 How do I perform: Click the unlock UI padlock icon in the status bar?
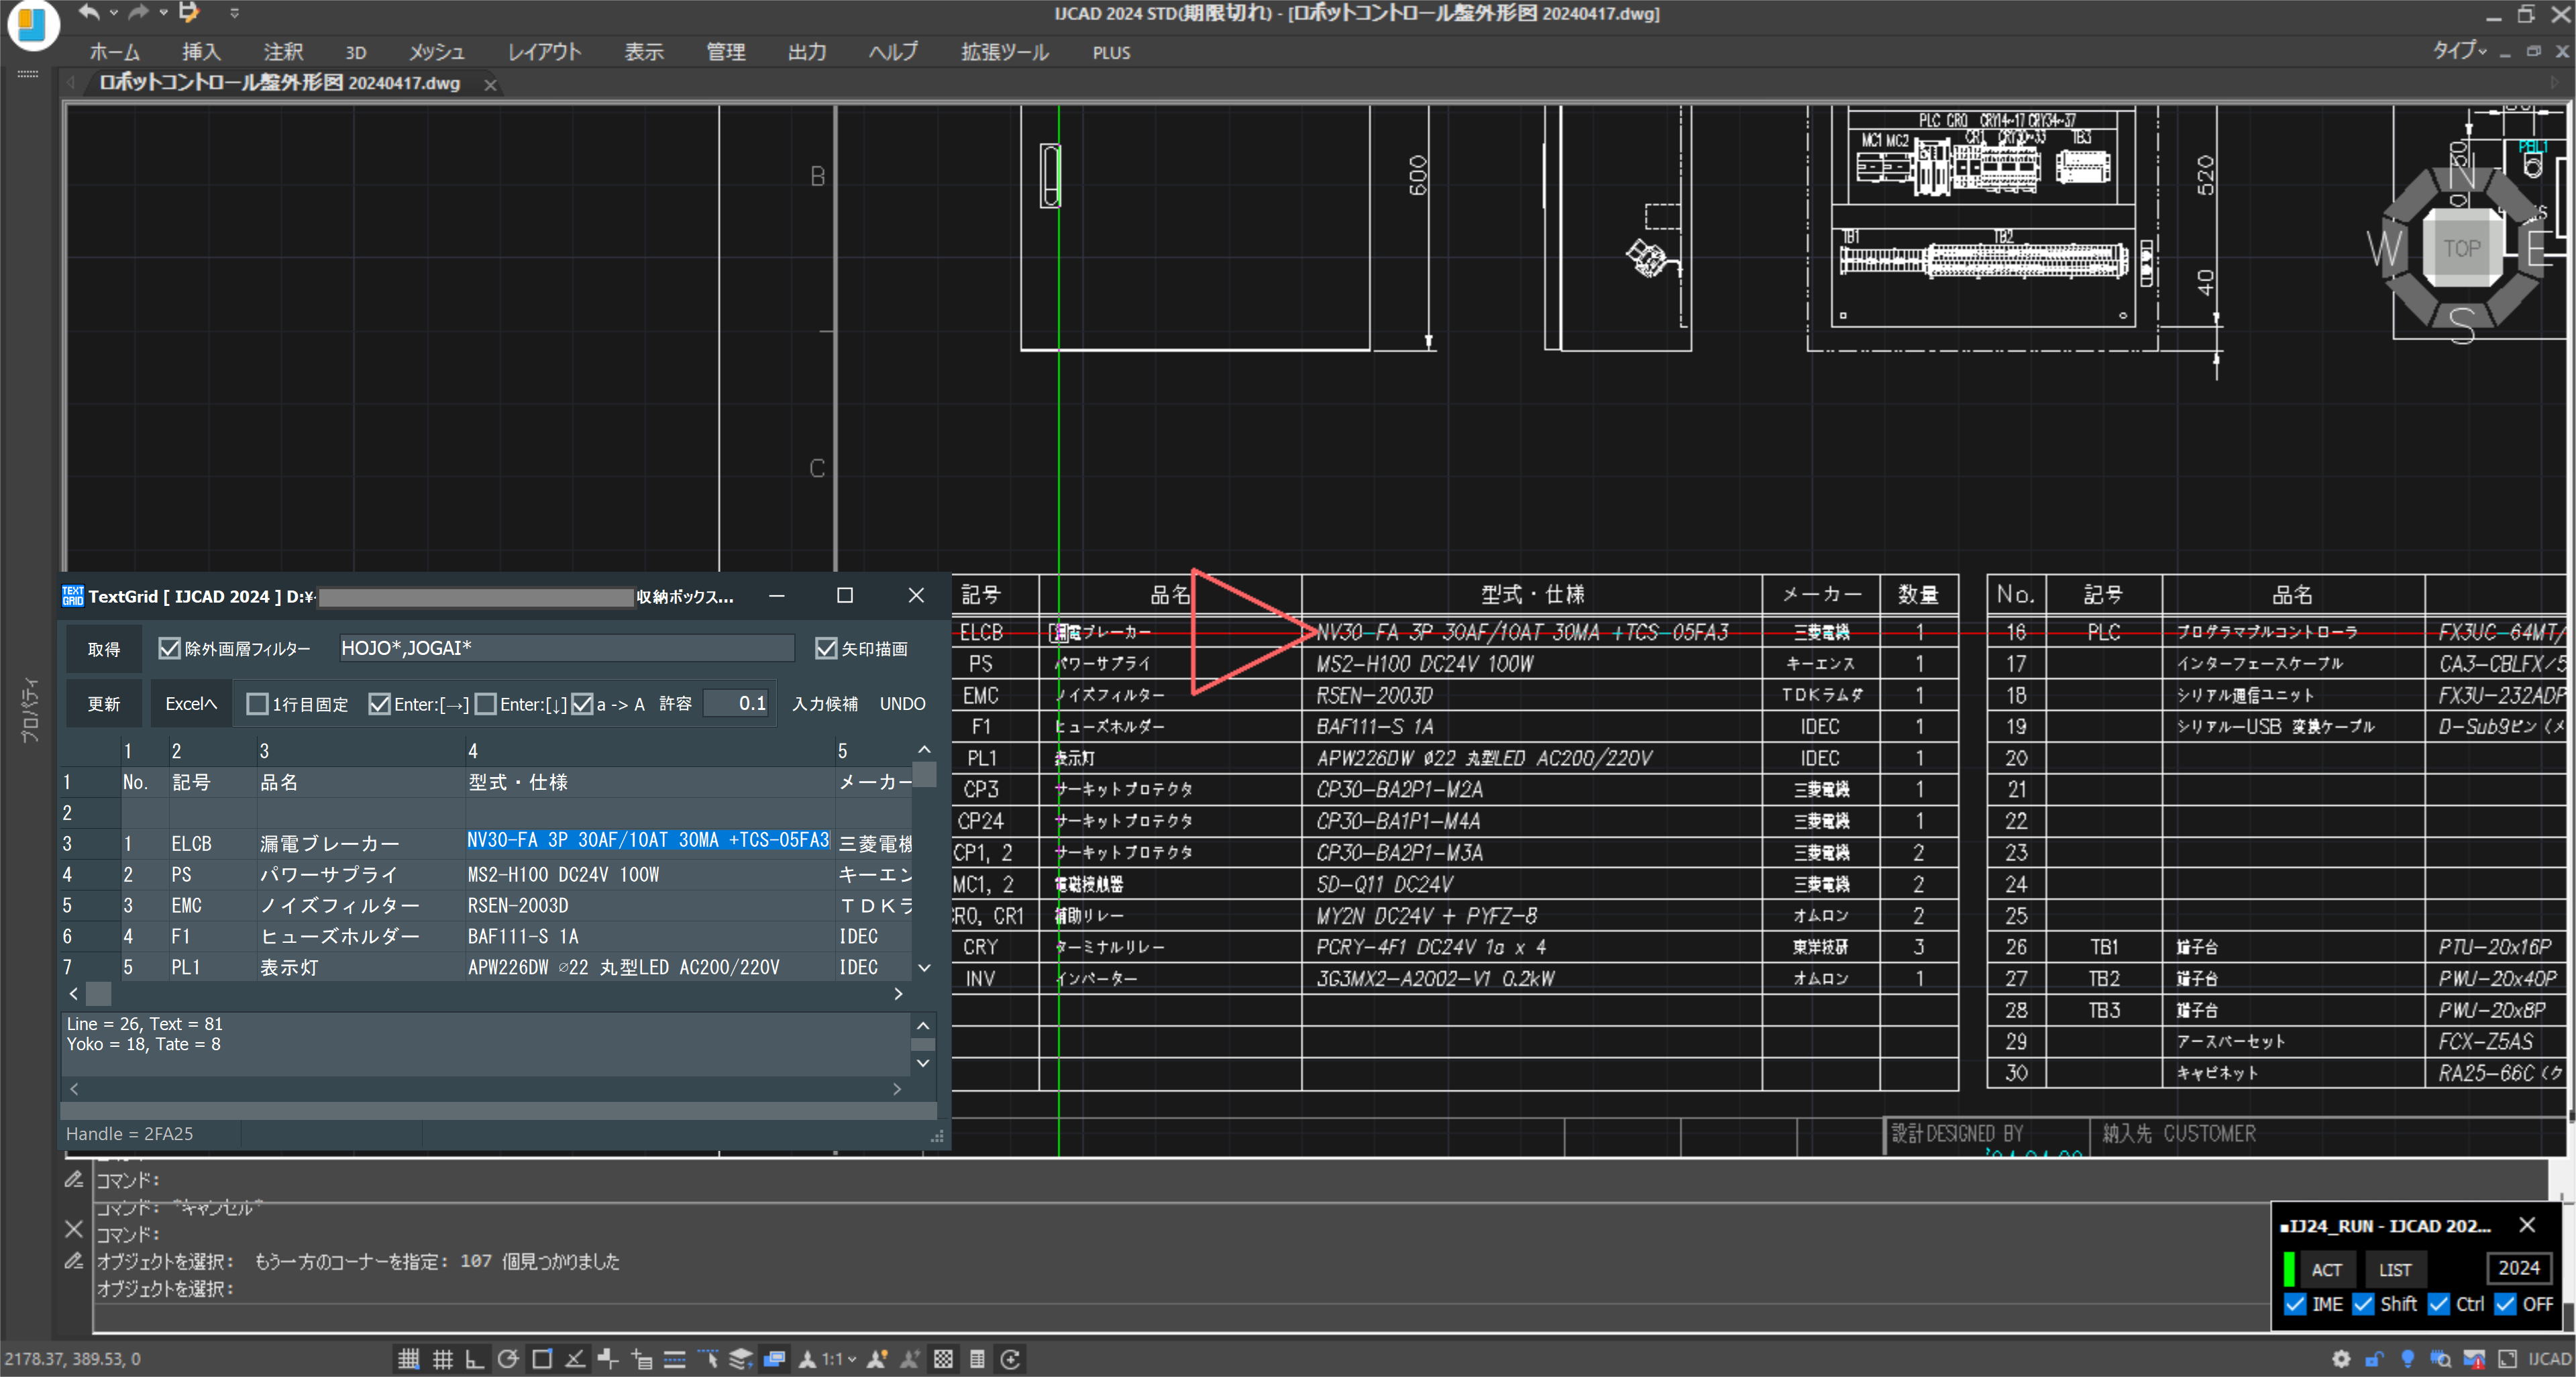2374,1359
